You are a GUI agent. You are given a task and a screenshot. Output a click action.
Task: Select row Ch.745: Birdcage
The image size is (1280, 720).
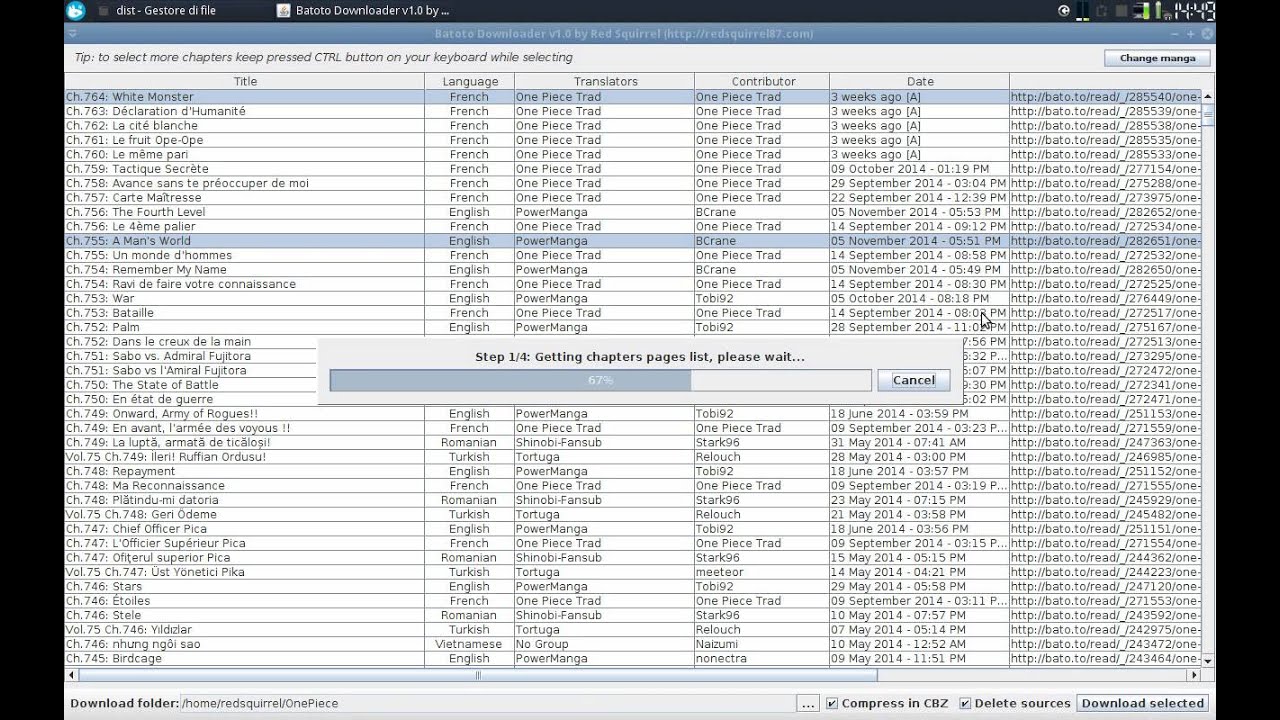point(633,659)
